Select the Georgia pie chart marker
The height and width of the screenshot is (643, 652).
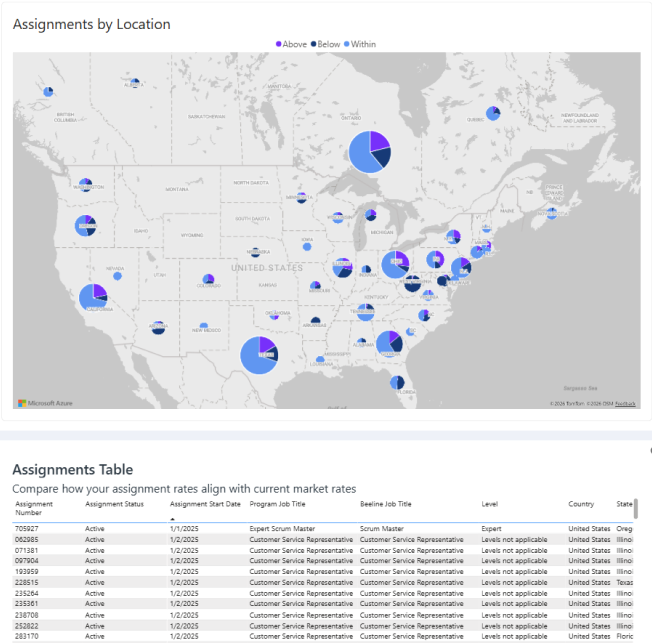click(389, 344)
